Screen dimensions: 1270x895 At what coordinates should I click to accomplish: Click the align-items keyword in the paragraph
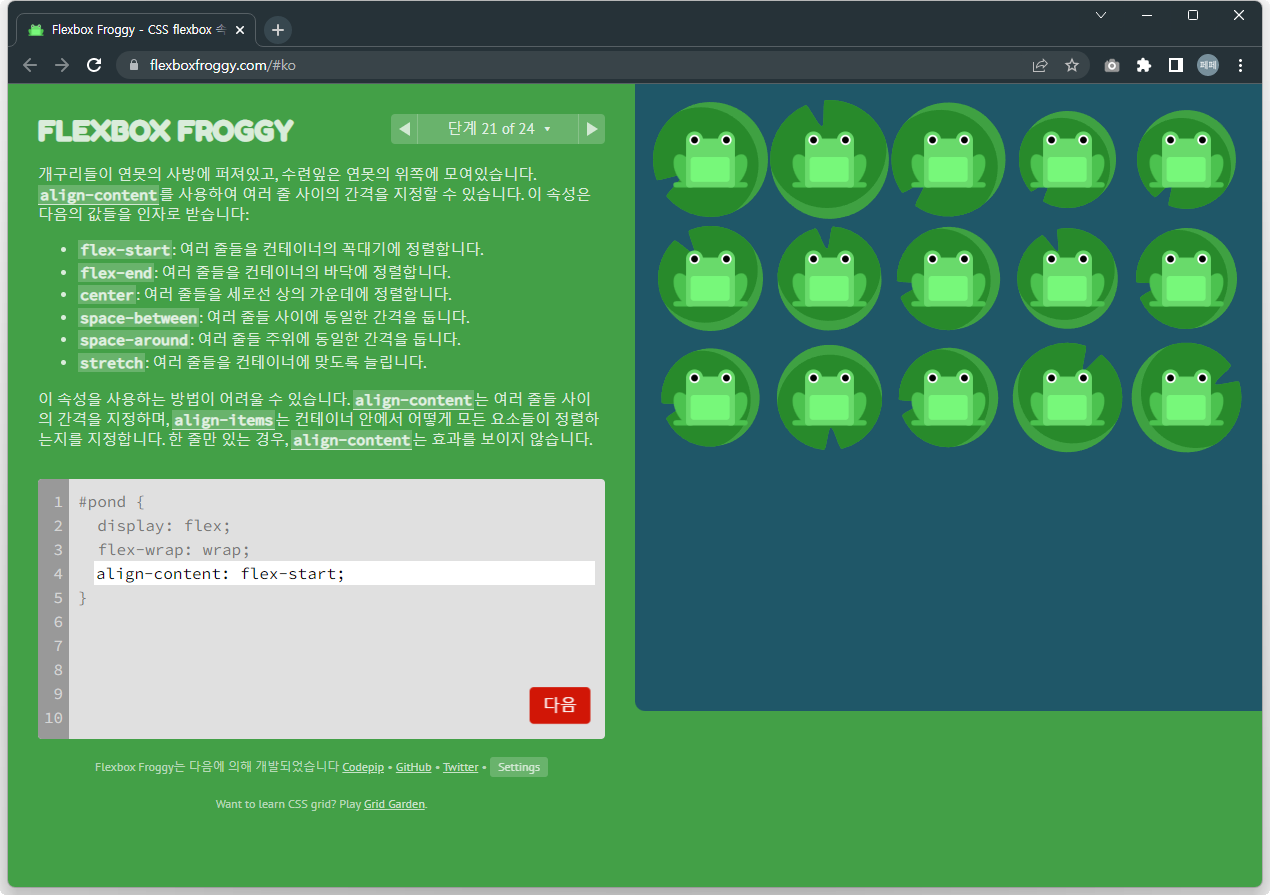coord(223,420)
